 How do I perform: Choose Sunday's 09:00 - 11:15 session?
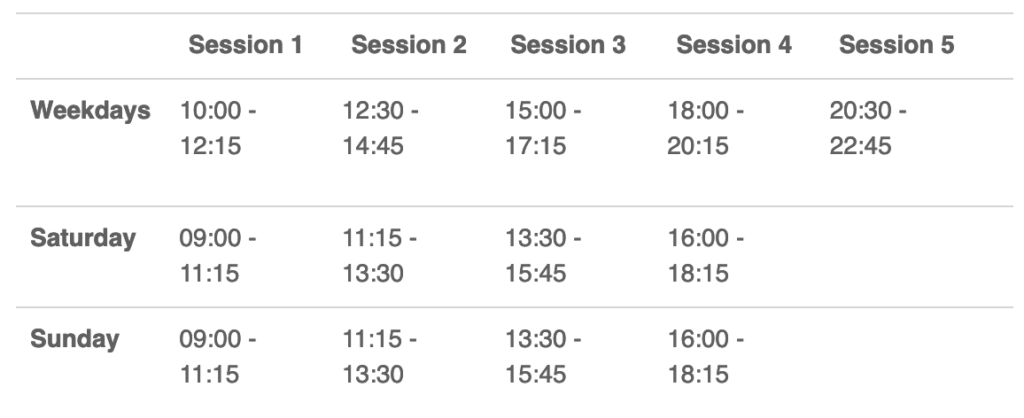[x=218, y=357]
